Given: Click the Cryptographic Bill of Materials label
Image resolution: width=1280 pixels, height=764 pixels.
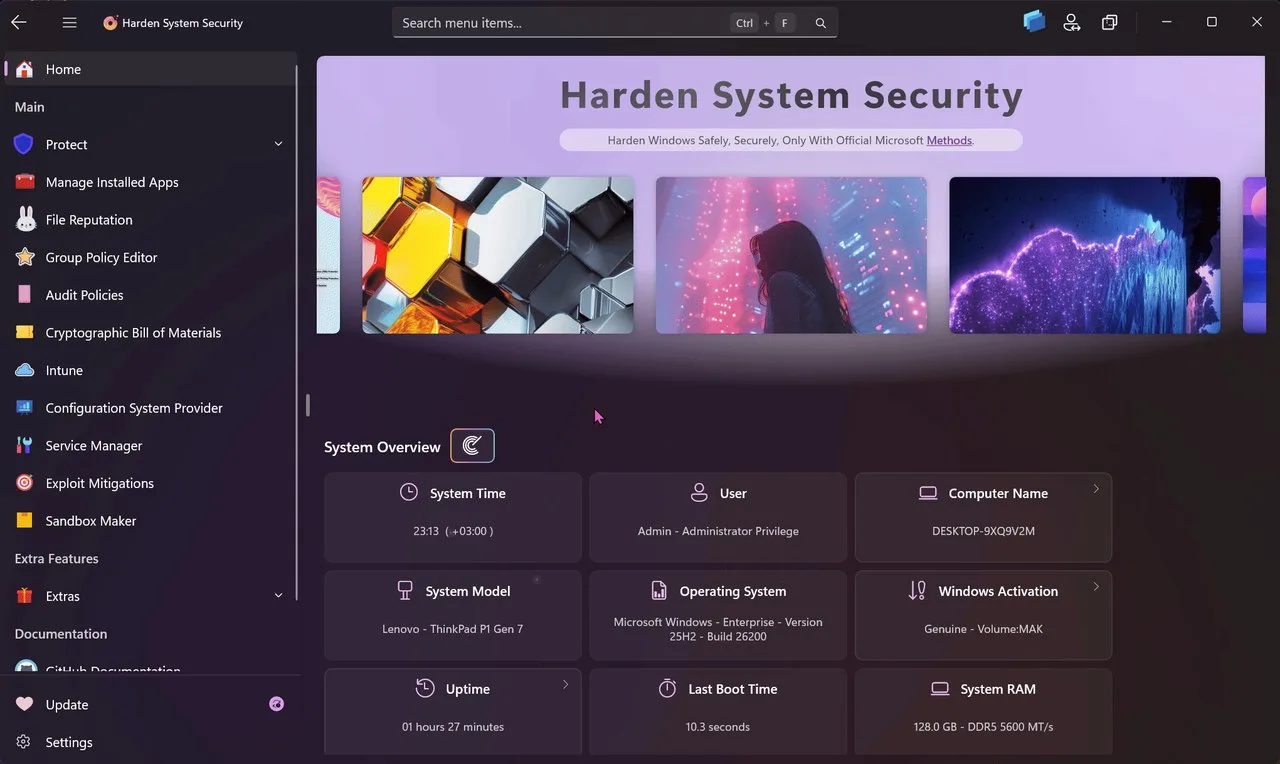Looking at the screenshot, I should tap(133, 333).
